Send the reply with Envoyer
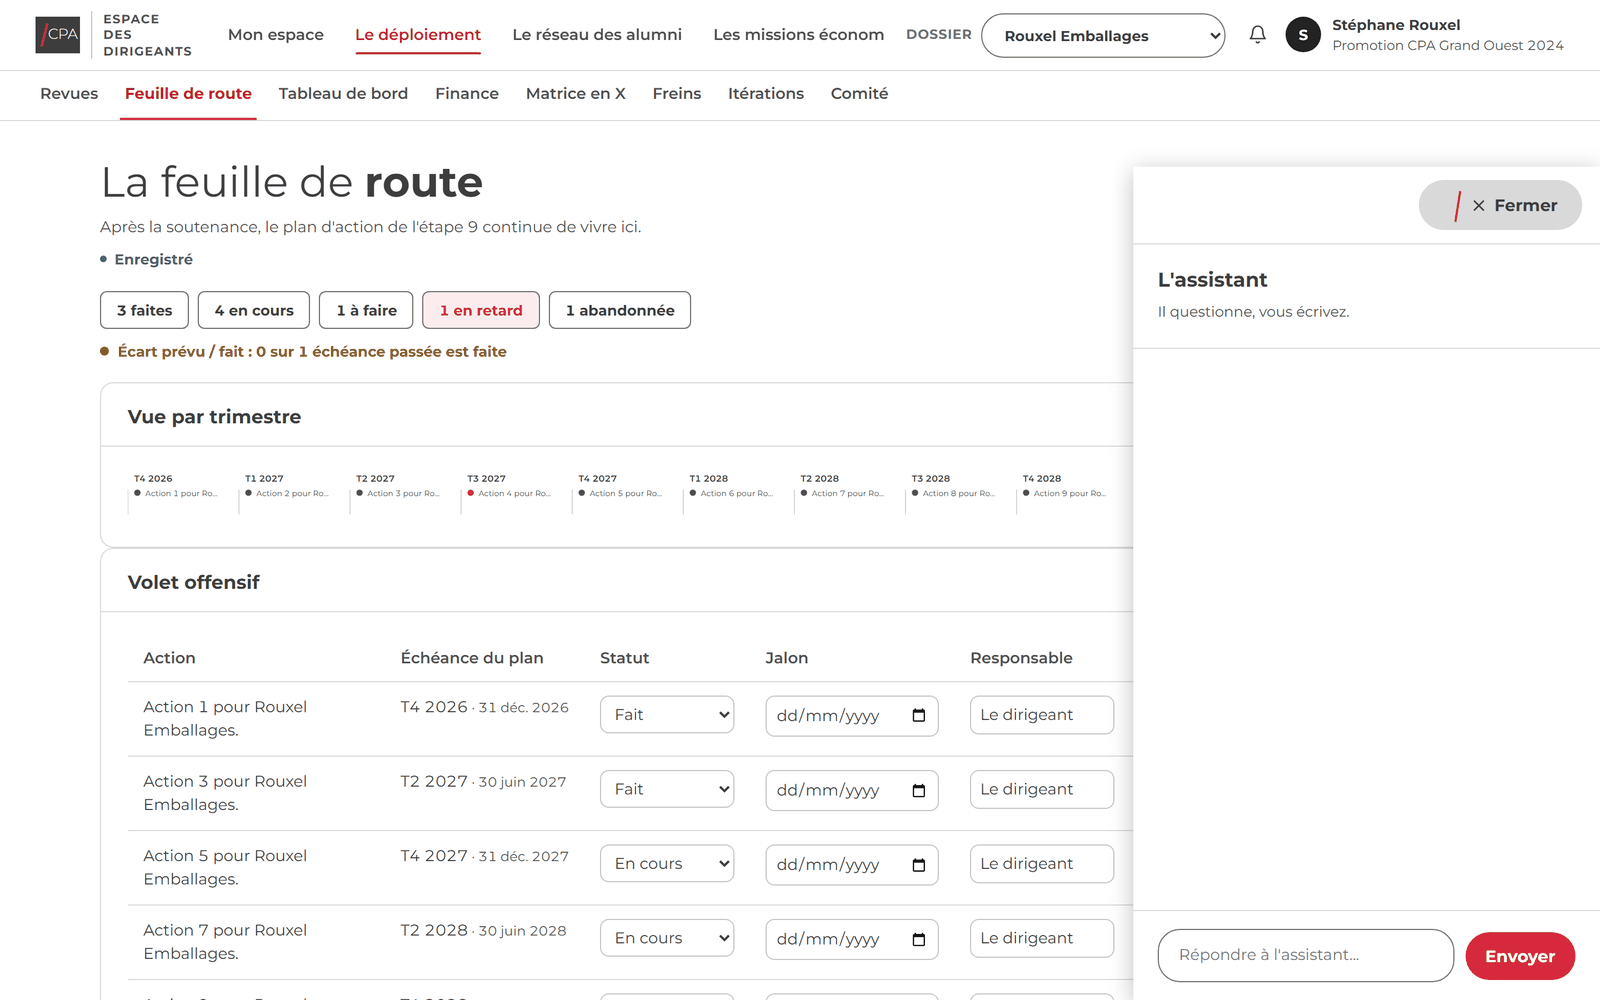Screen dimensions: 1600x1000 tap(1520, 957)
